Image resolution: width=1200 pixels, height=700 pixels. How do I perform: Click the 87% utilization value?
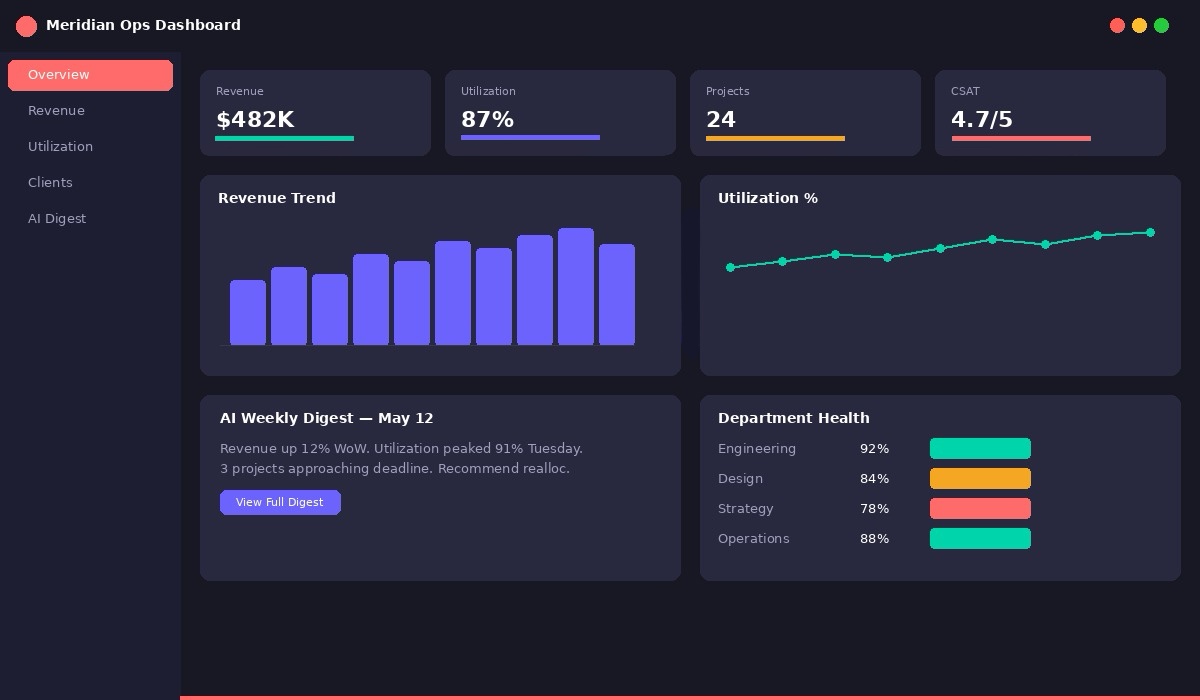tap(487, 120)
